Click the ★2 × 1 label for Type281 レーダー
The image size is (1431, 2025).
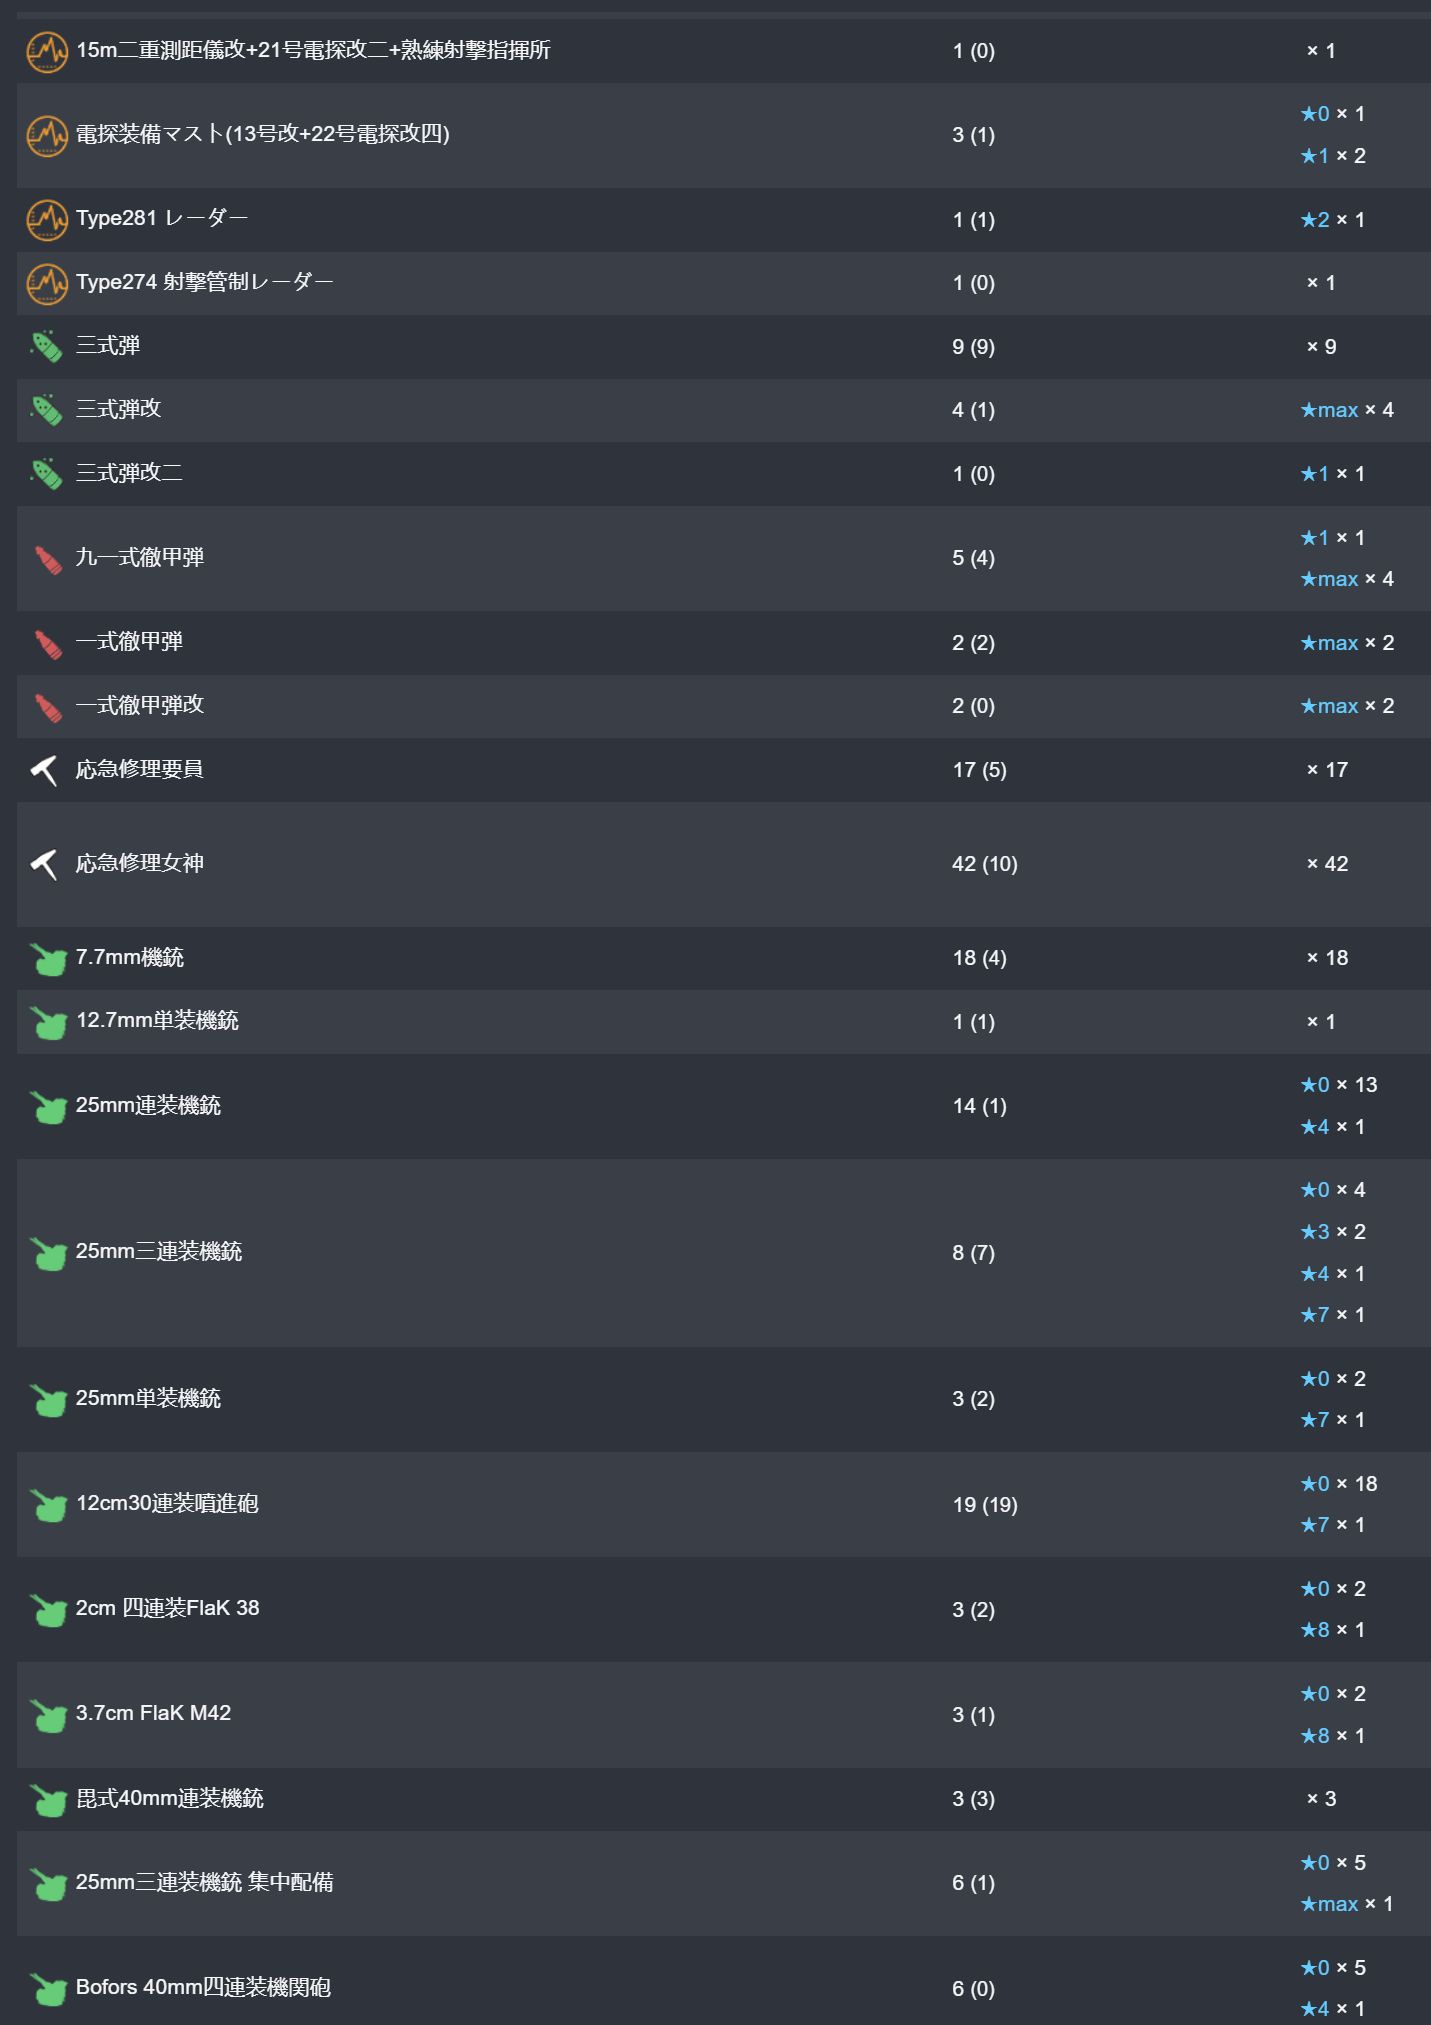click(x=1332, y=220)
